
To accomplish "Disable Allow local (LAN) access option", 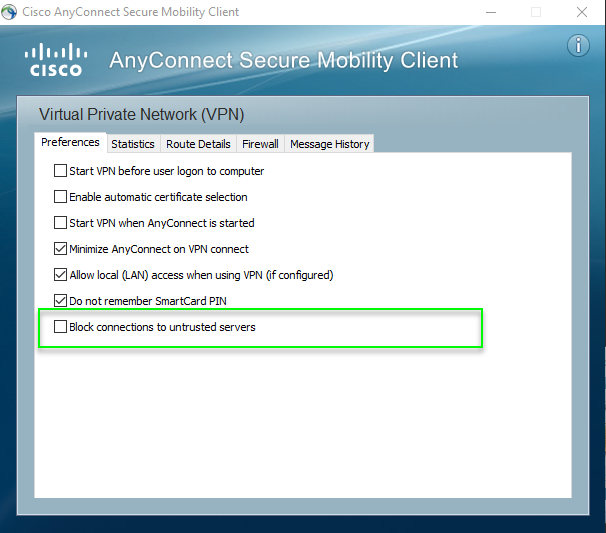I will click(x=61, y=275).
